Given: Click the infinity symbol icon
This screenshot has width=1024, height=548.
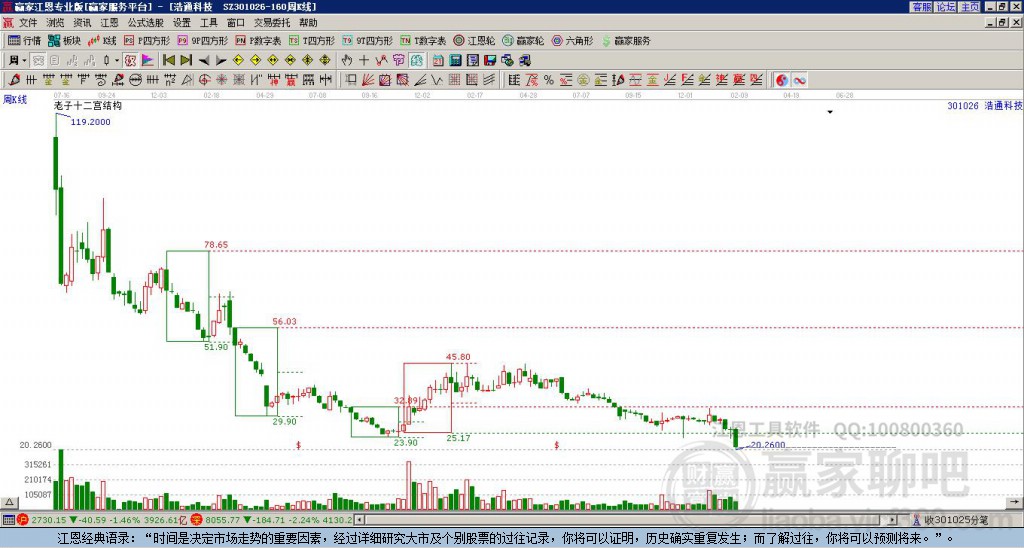Looking at the screenshot, I should pos(799,80).
